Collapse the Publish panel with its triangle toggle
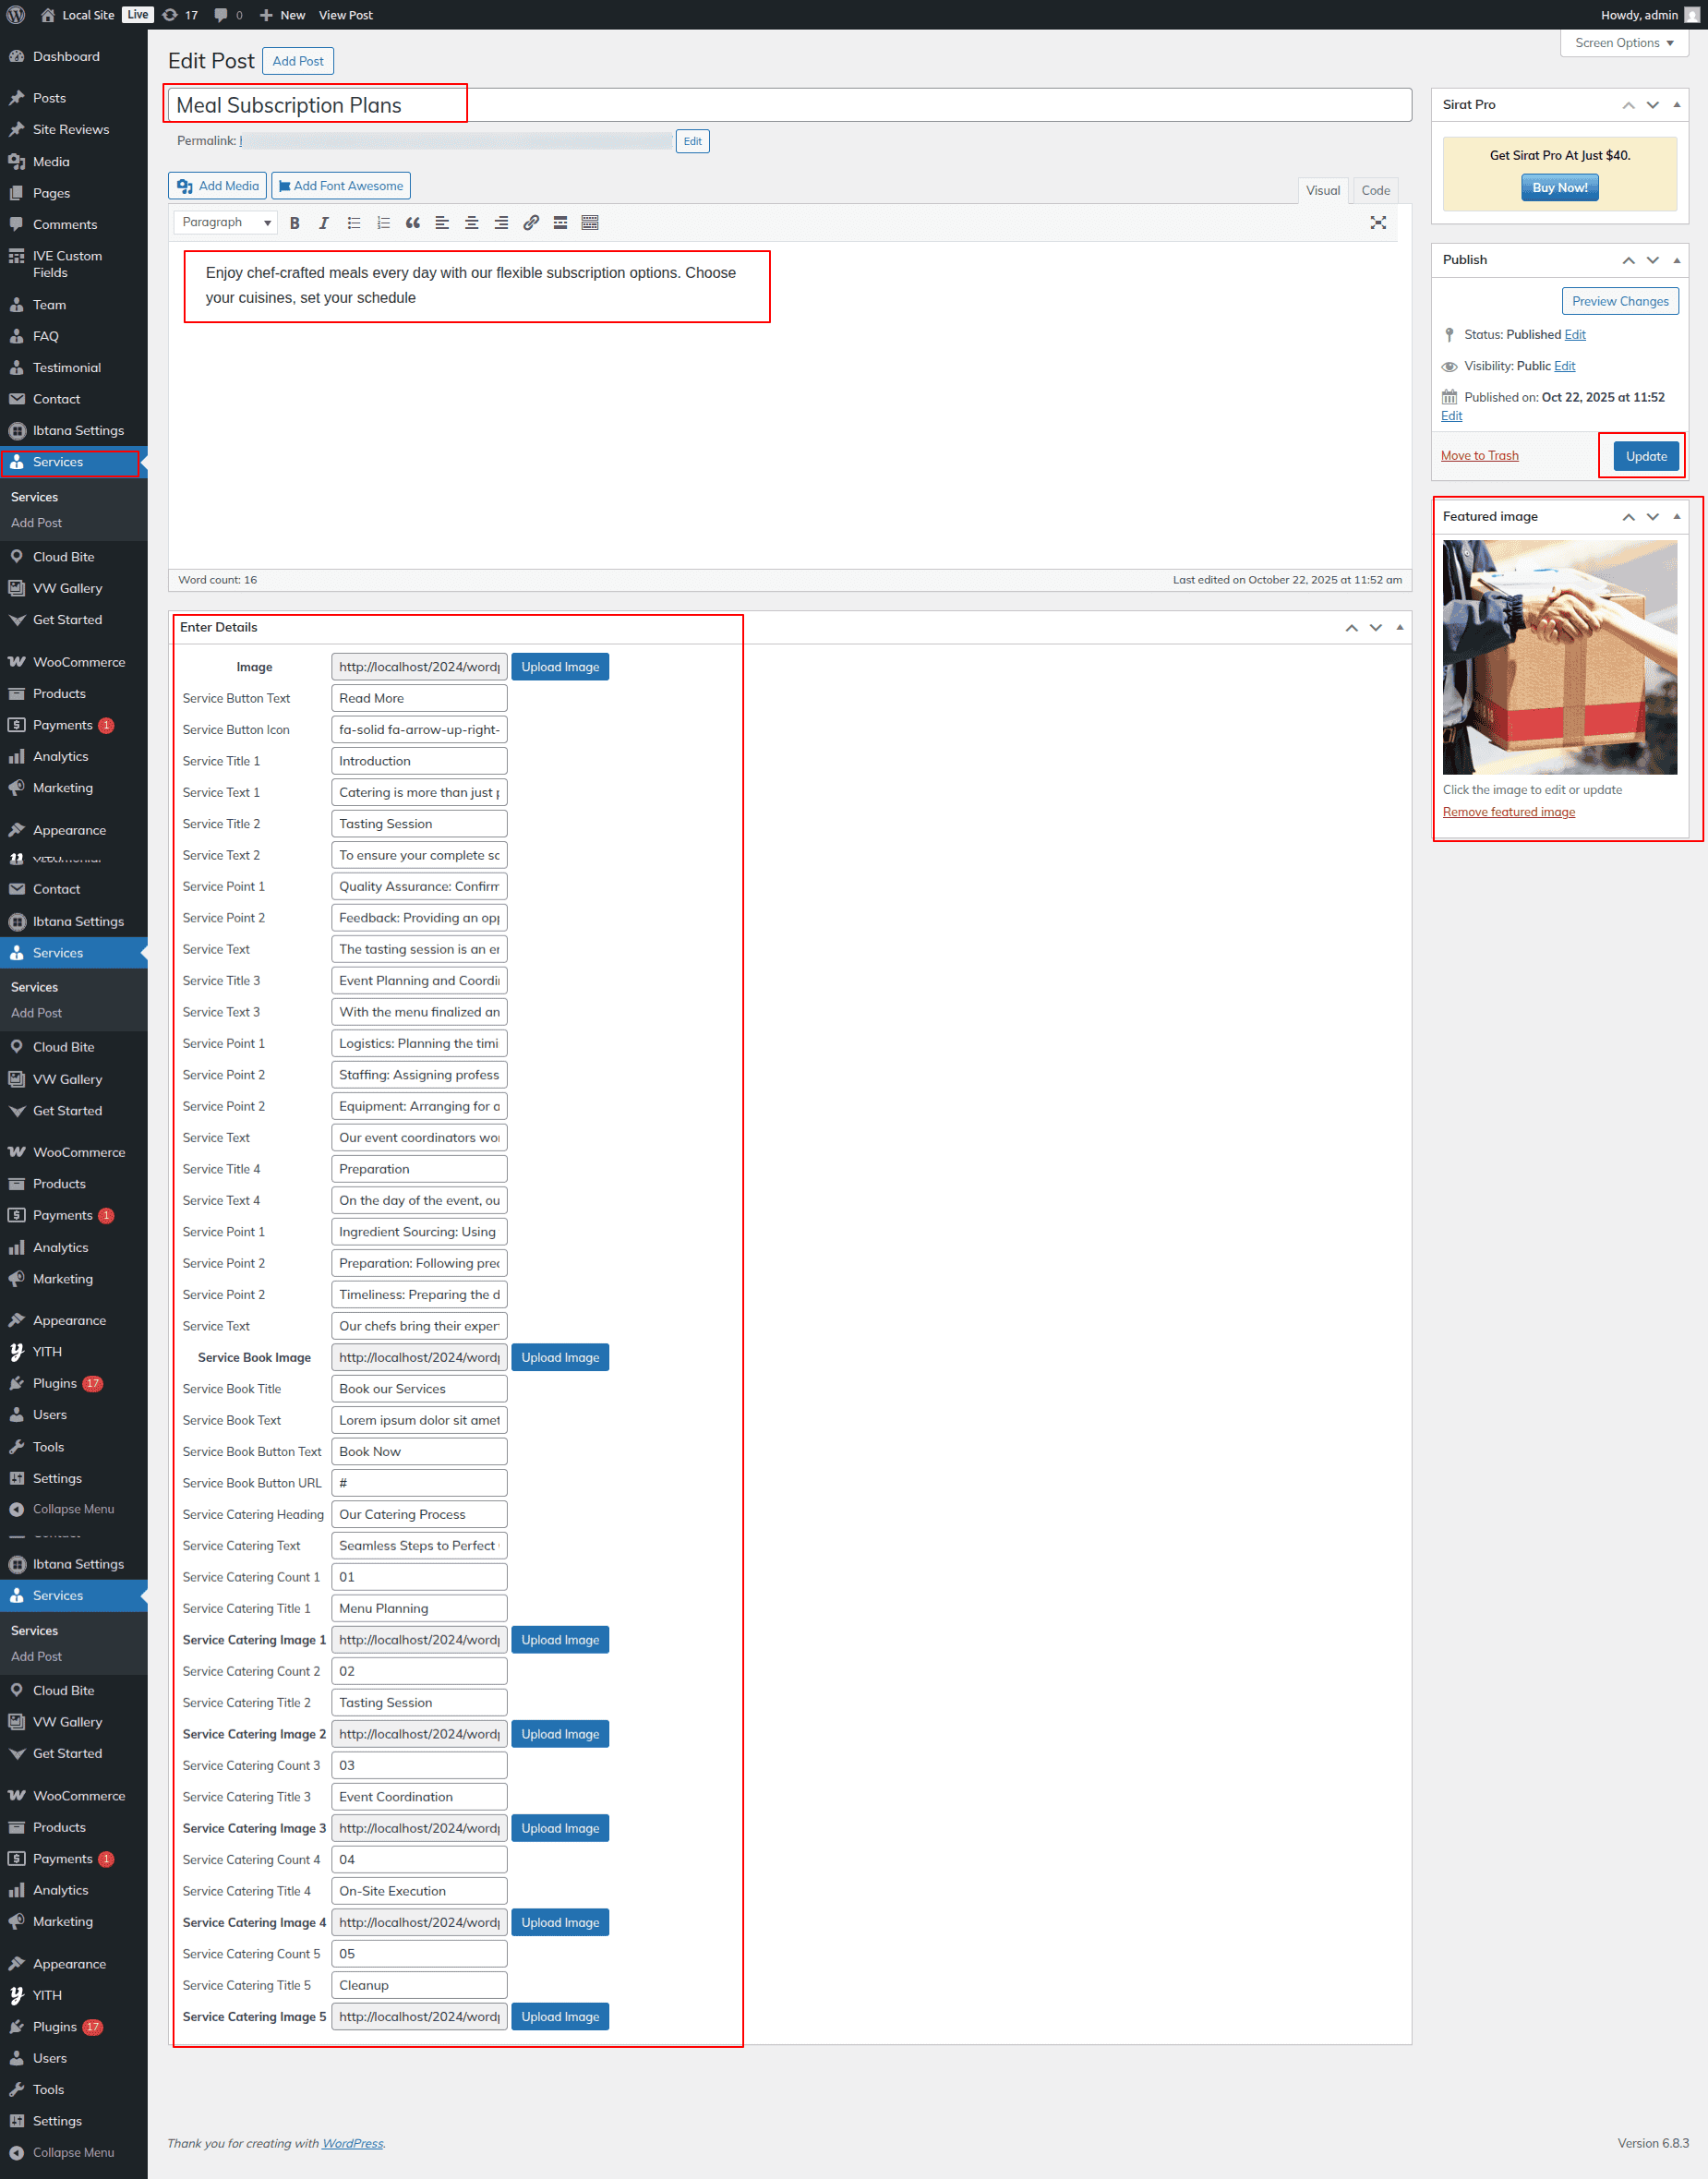Image resolution: width=1708 pixels, height=2179 pixels. click(1676, 260)
